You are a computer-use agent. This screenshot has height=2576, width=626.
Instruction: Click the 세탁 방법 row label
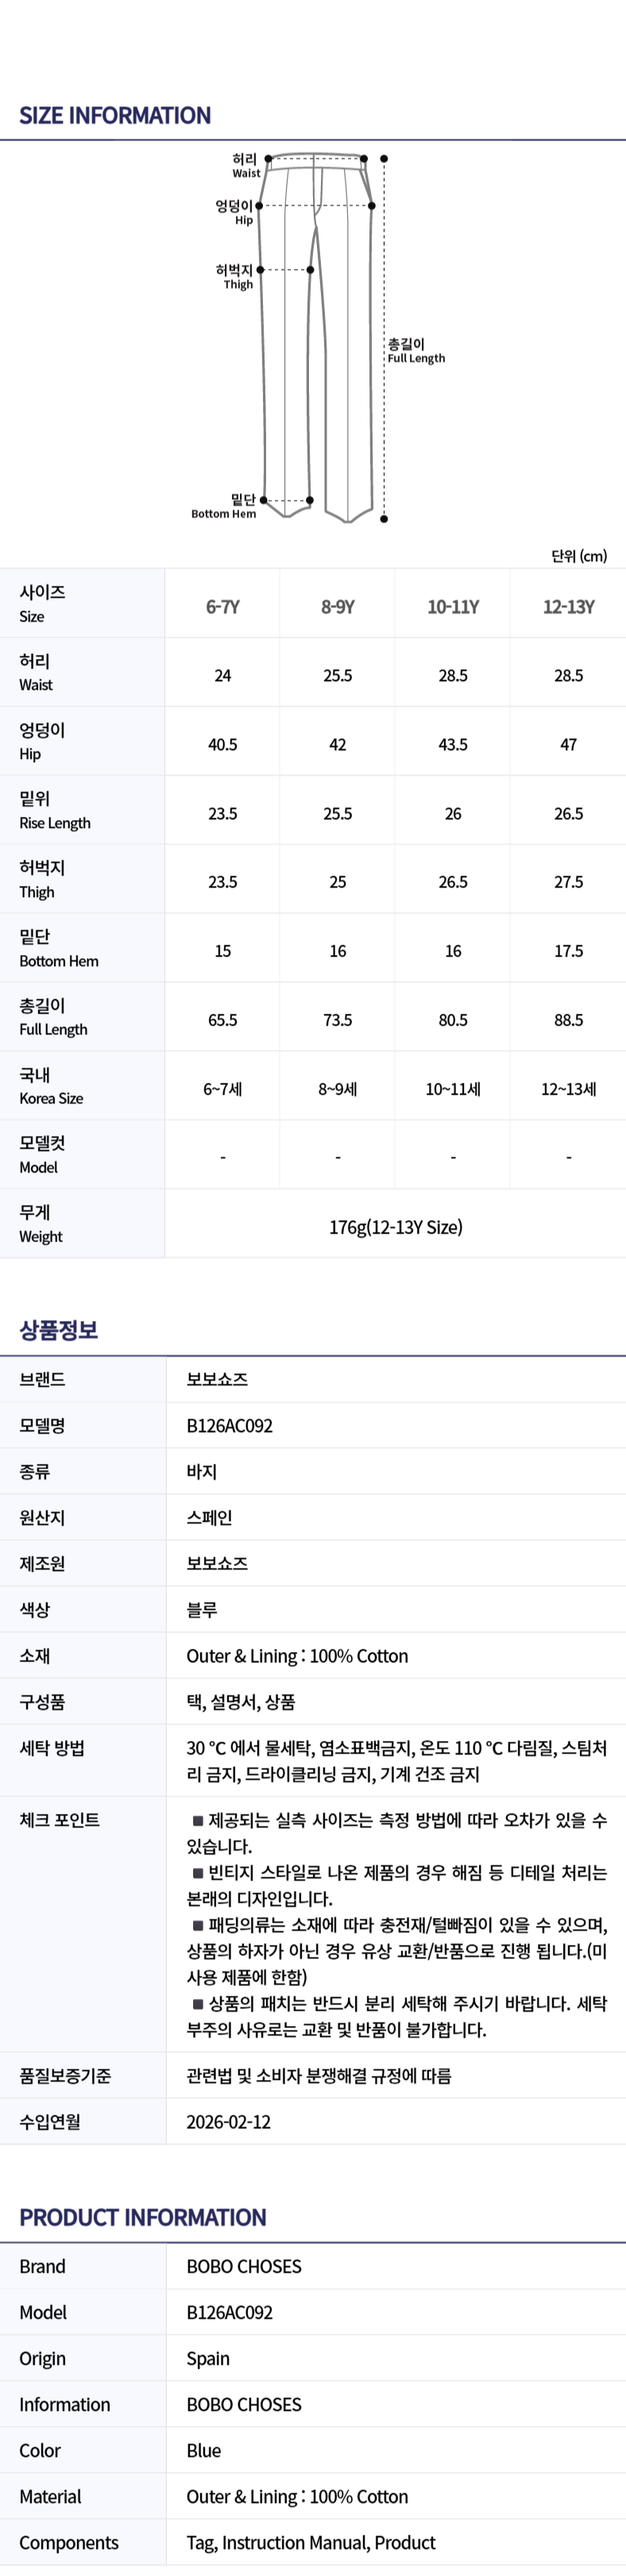[x=52, y=1749]
